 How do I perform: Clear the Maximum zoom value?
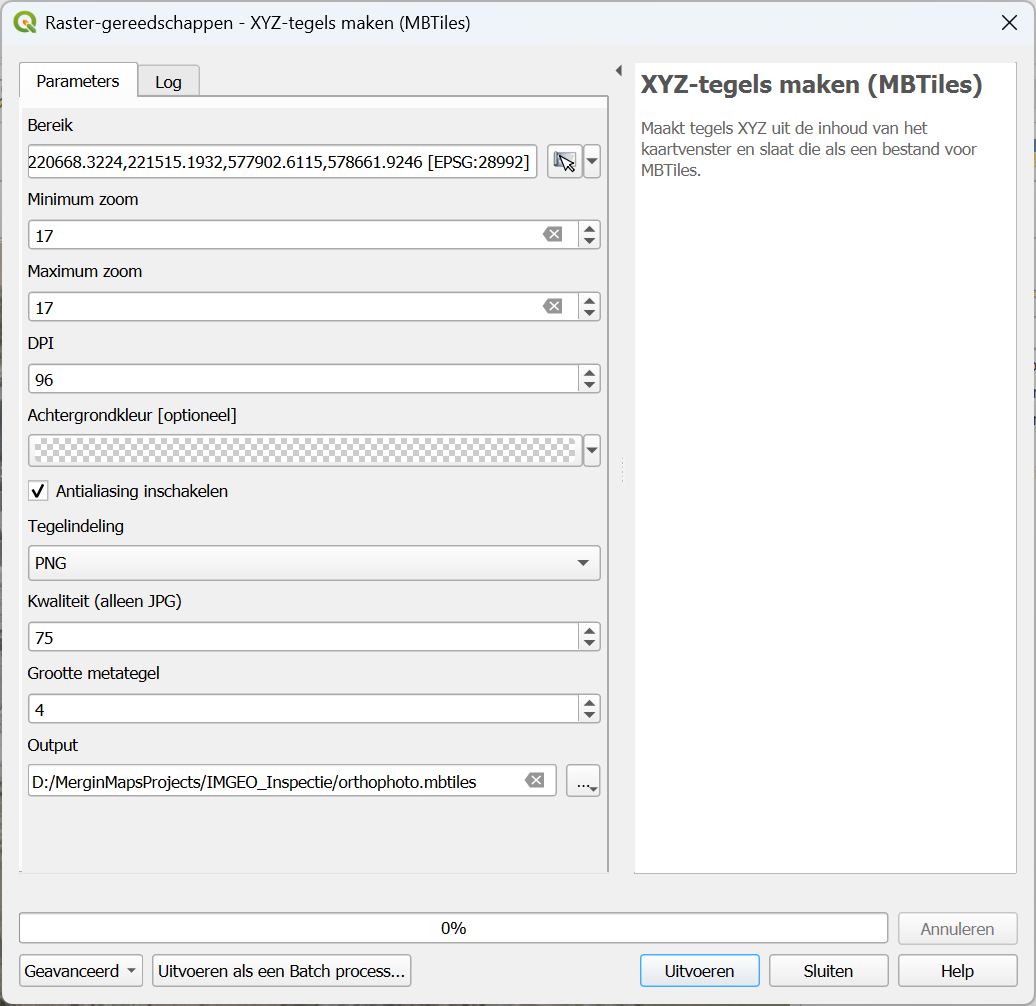tap(552, 307)
